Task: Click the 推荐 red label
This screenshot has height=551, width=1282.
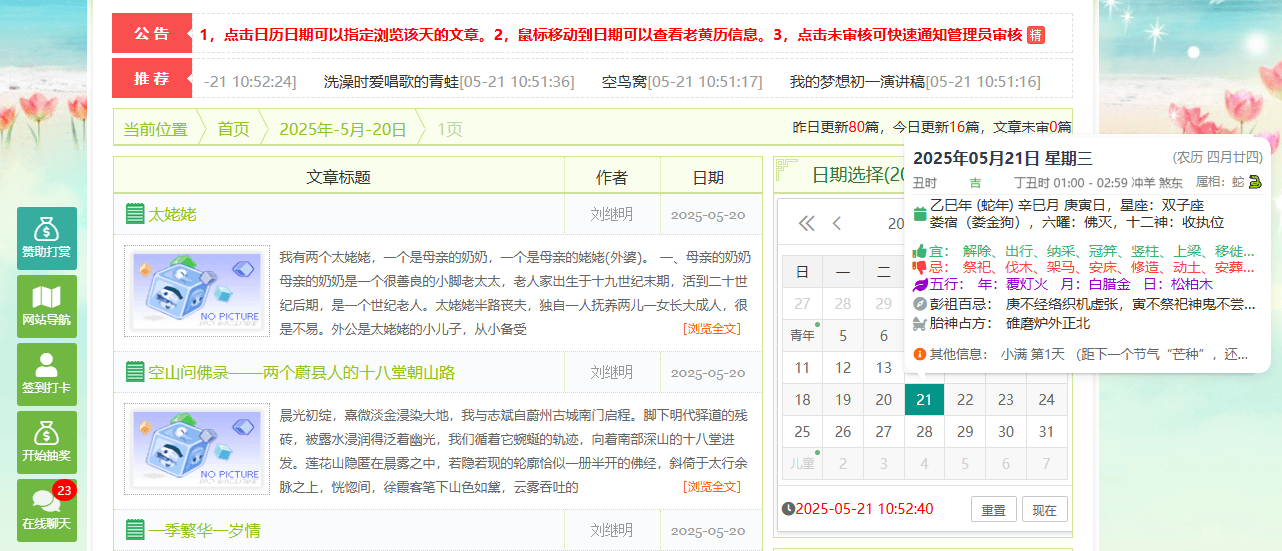Action: [x=152, y=79]
